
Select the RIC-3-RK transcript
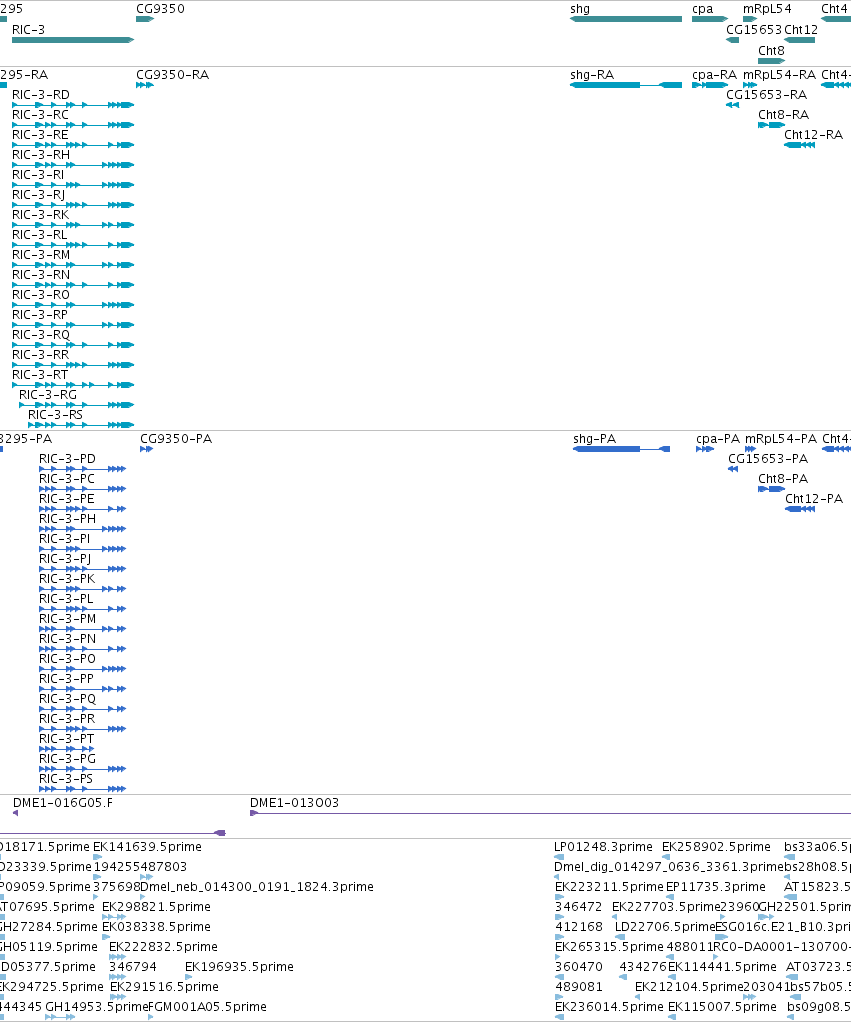[40, 215]
